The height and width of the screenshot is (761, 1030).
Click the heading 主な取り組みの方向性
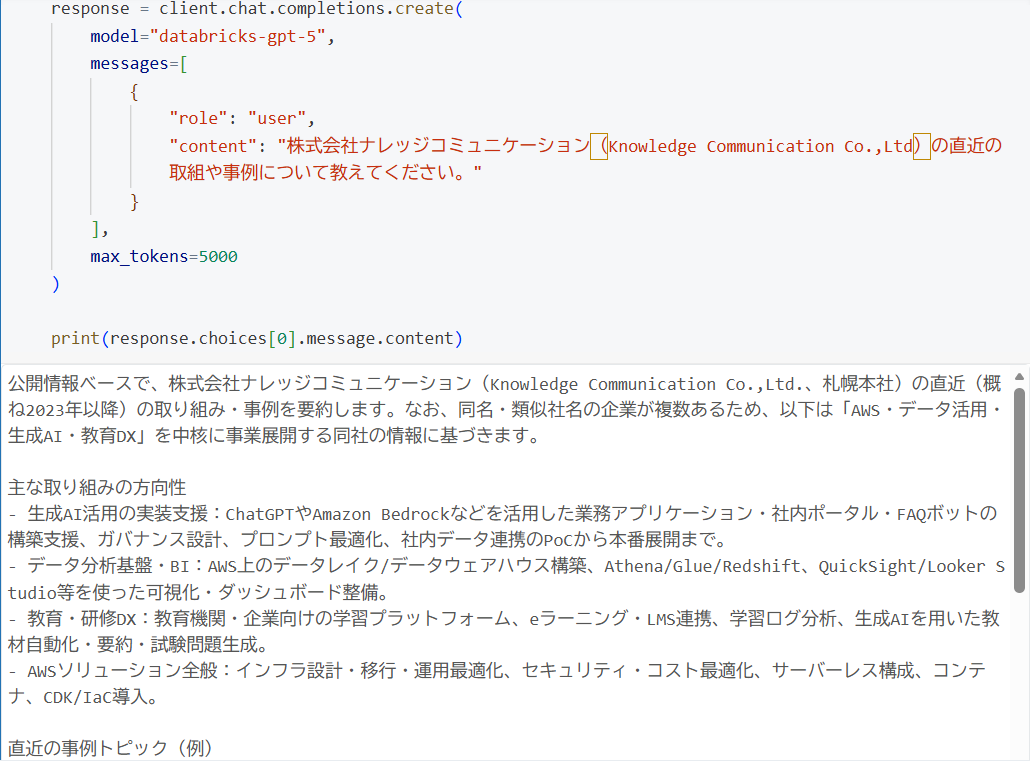coord(97,488)
